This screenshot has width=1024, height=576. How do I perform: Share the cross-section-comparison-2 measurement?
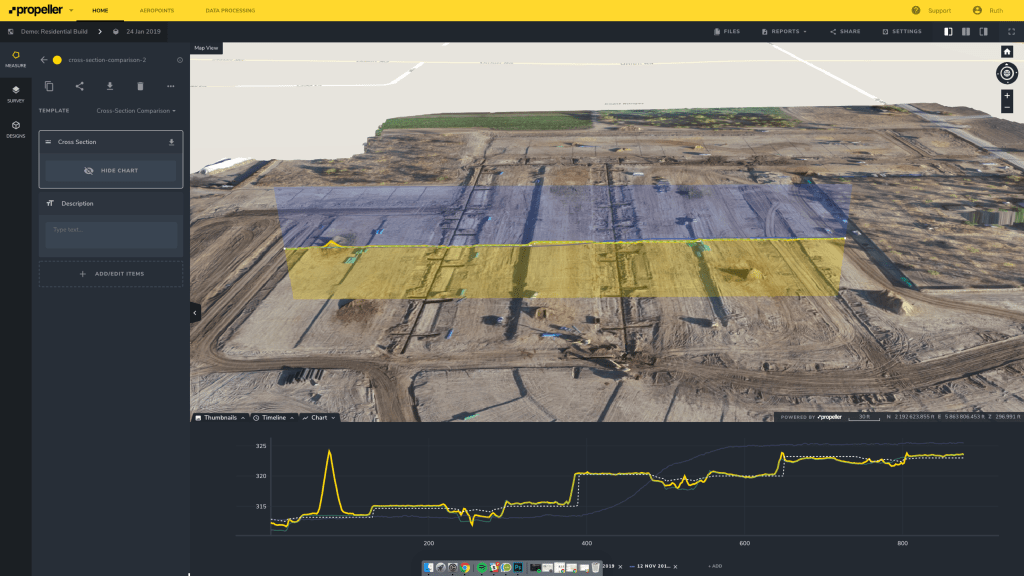point(81,85)
